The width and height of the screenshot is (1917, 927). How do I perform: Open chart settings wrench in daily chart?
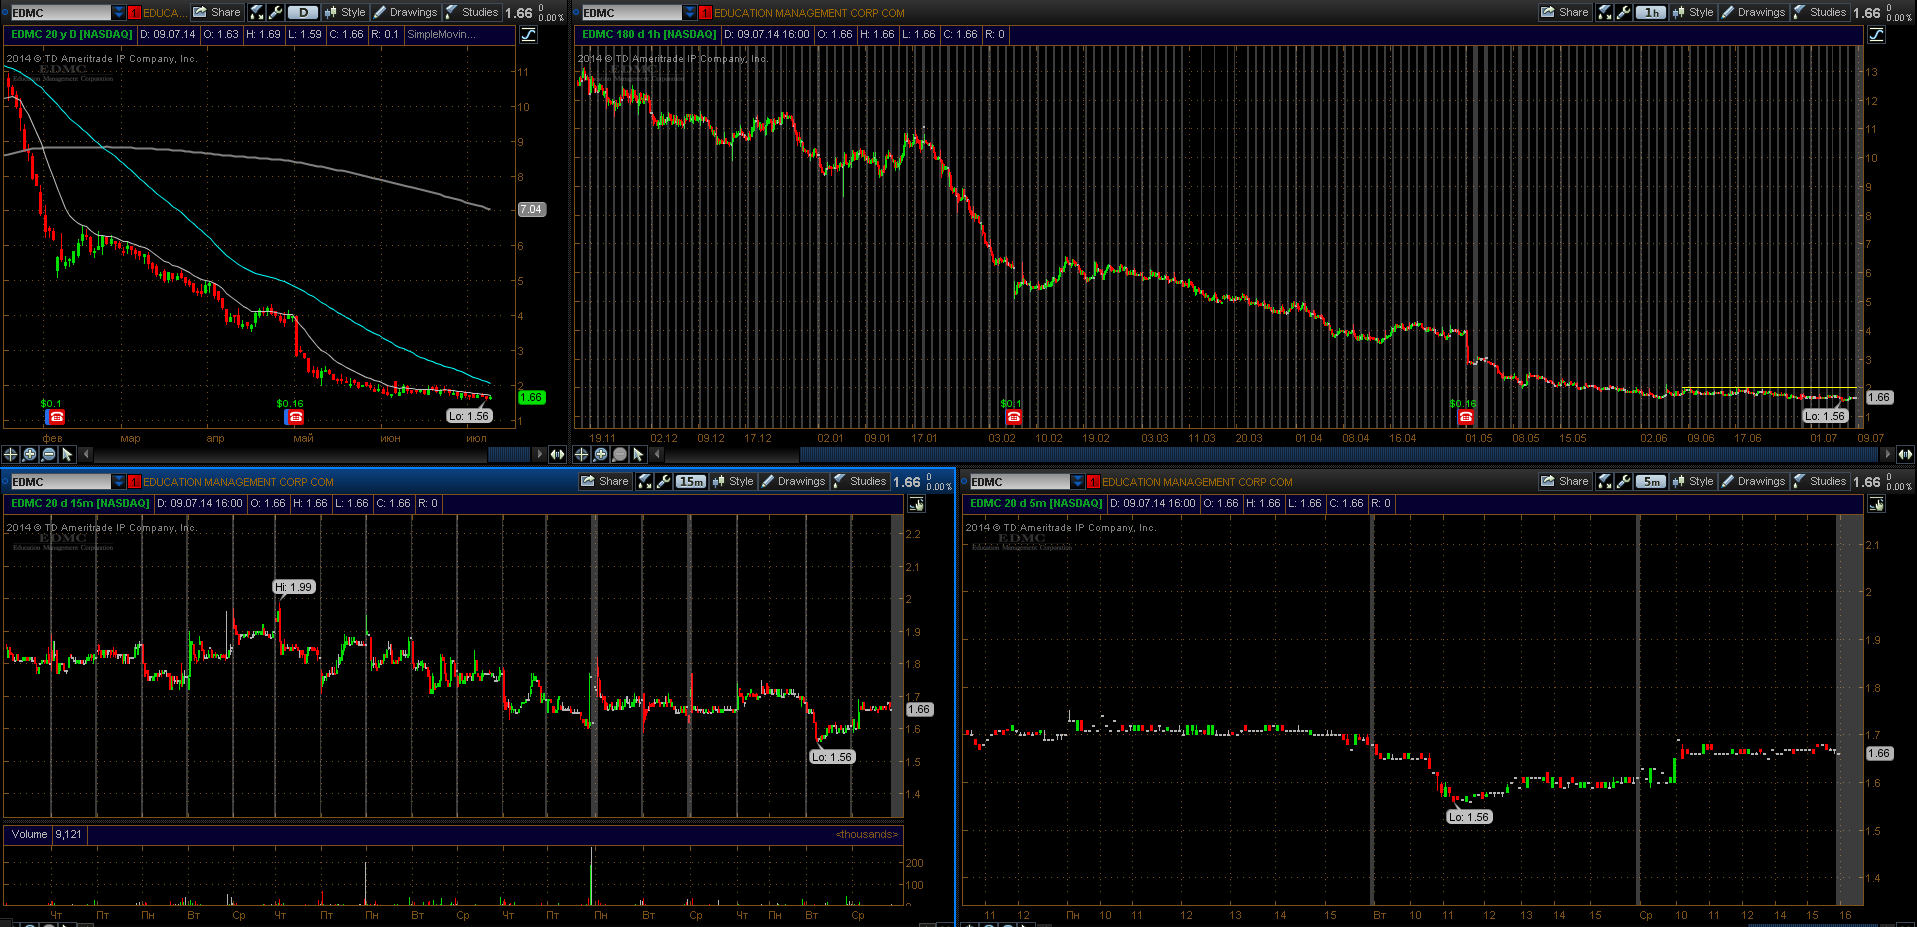click(x=274, y=12)
